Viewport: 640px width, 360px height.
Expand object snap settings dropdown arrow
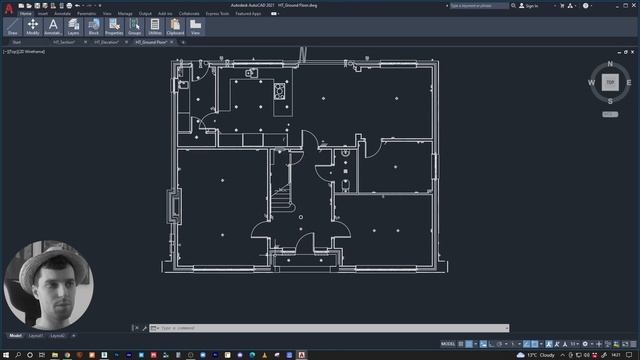(541, 344)
